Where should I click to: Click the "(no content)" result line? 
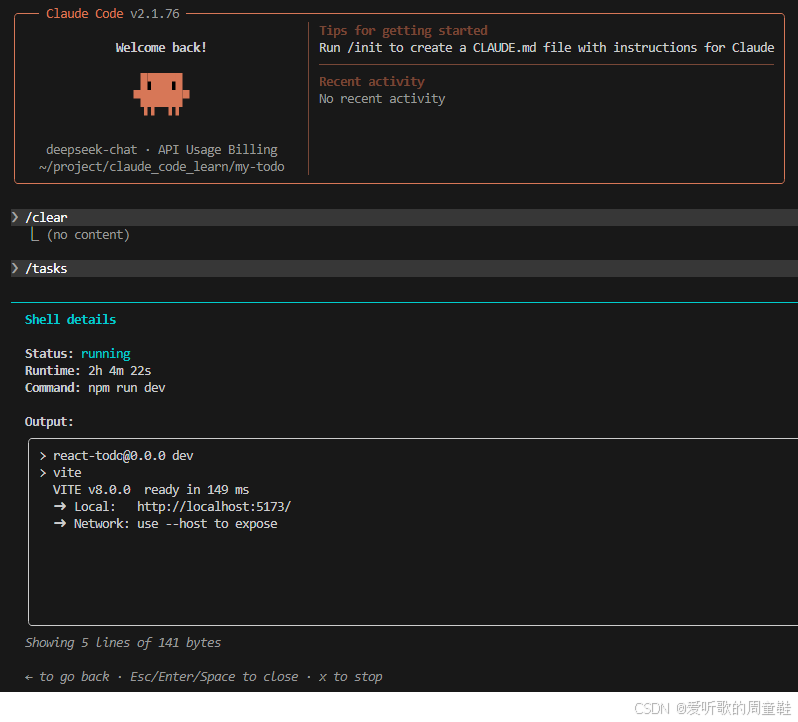[x=88, y=235]
